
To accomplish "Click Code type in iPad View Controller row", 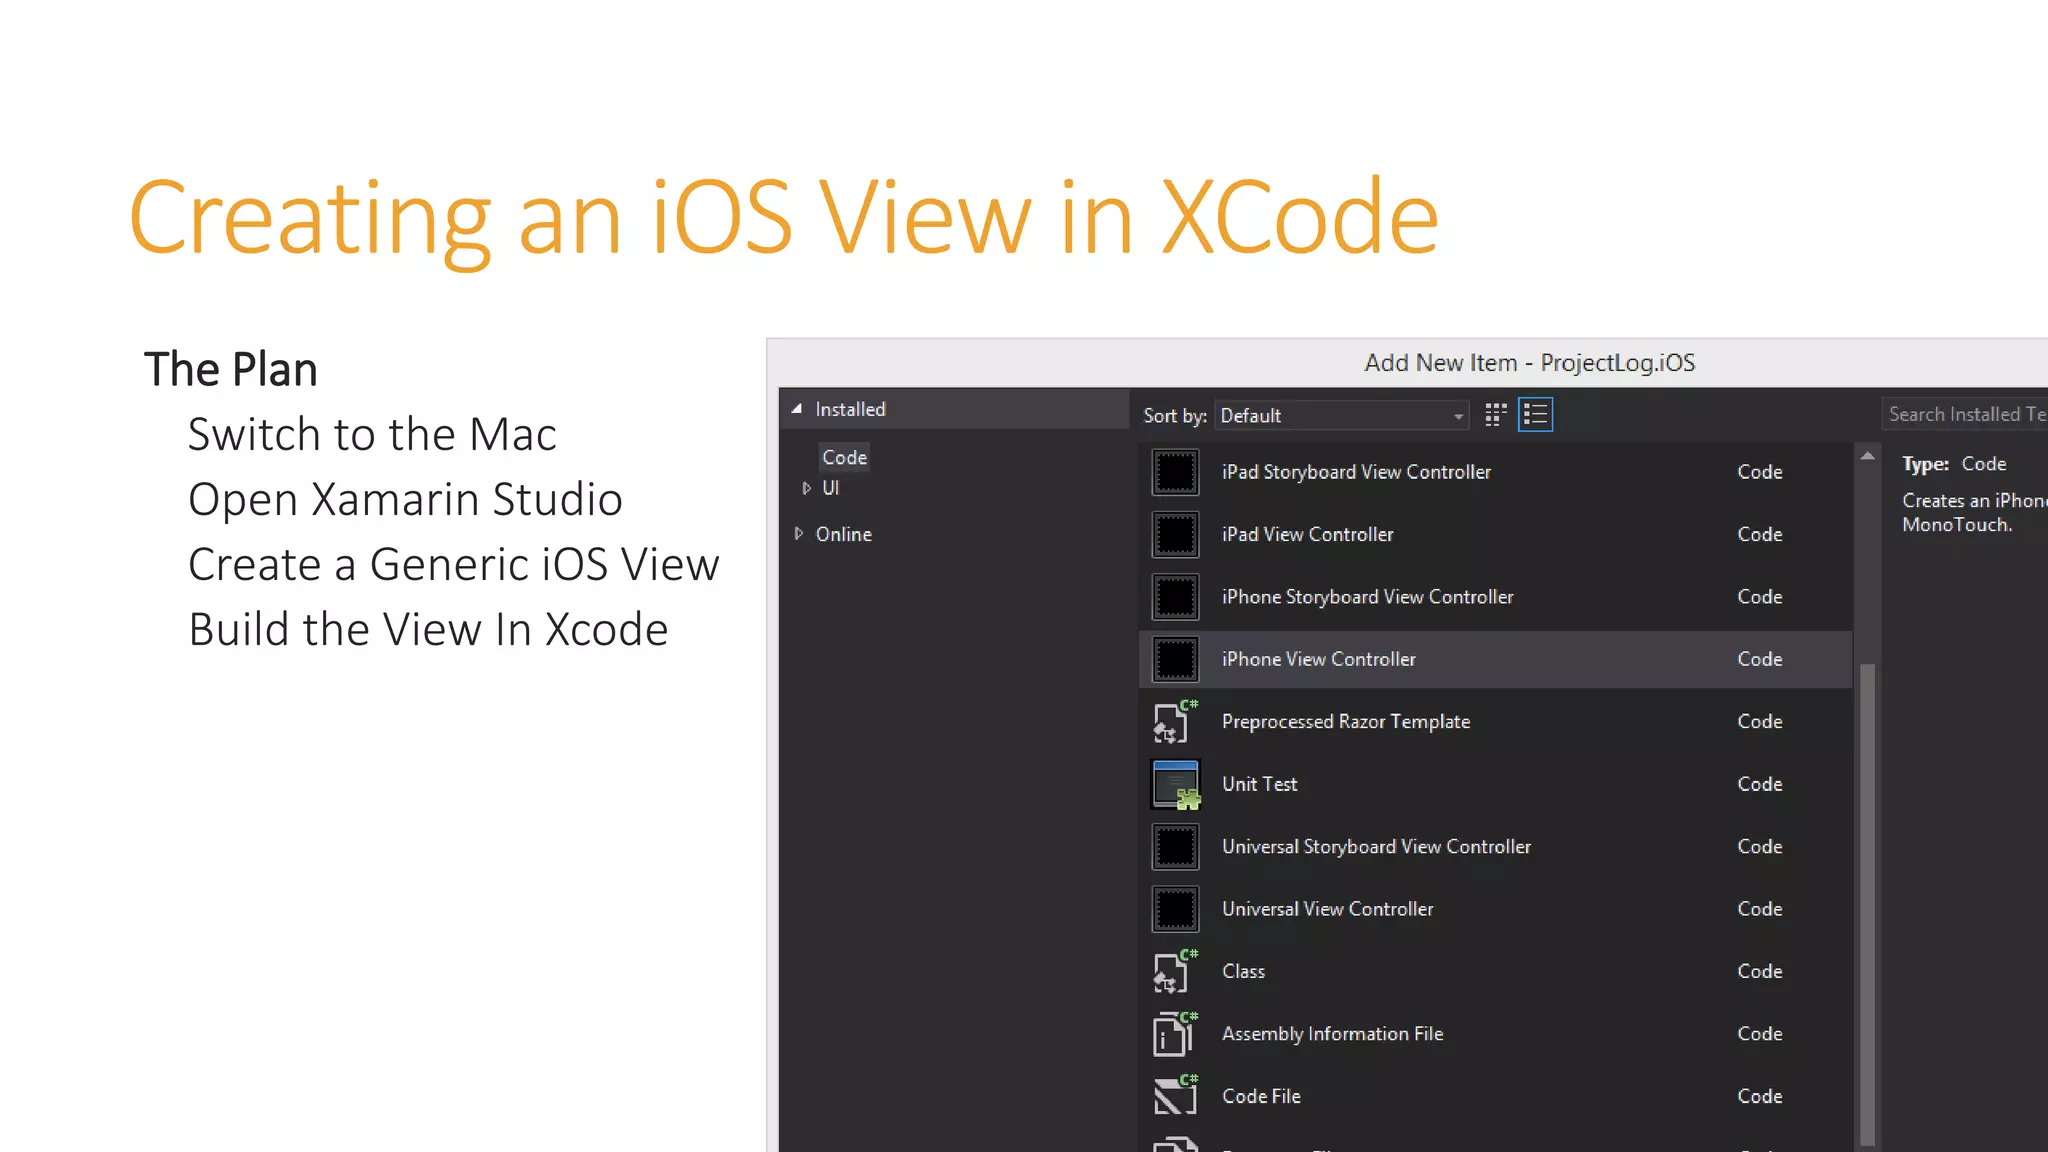I will (x=1760, y=535).
